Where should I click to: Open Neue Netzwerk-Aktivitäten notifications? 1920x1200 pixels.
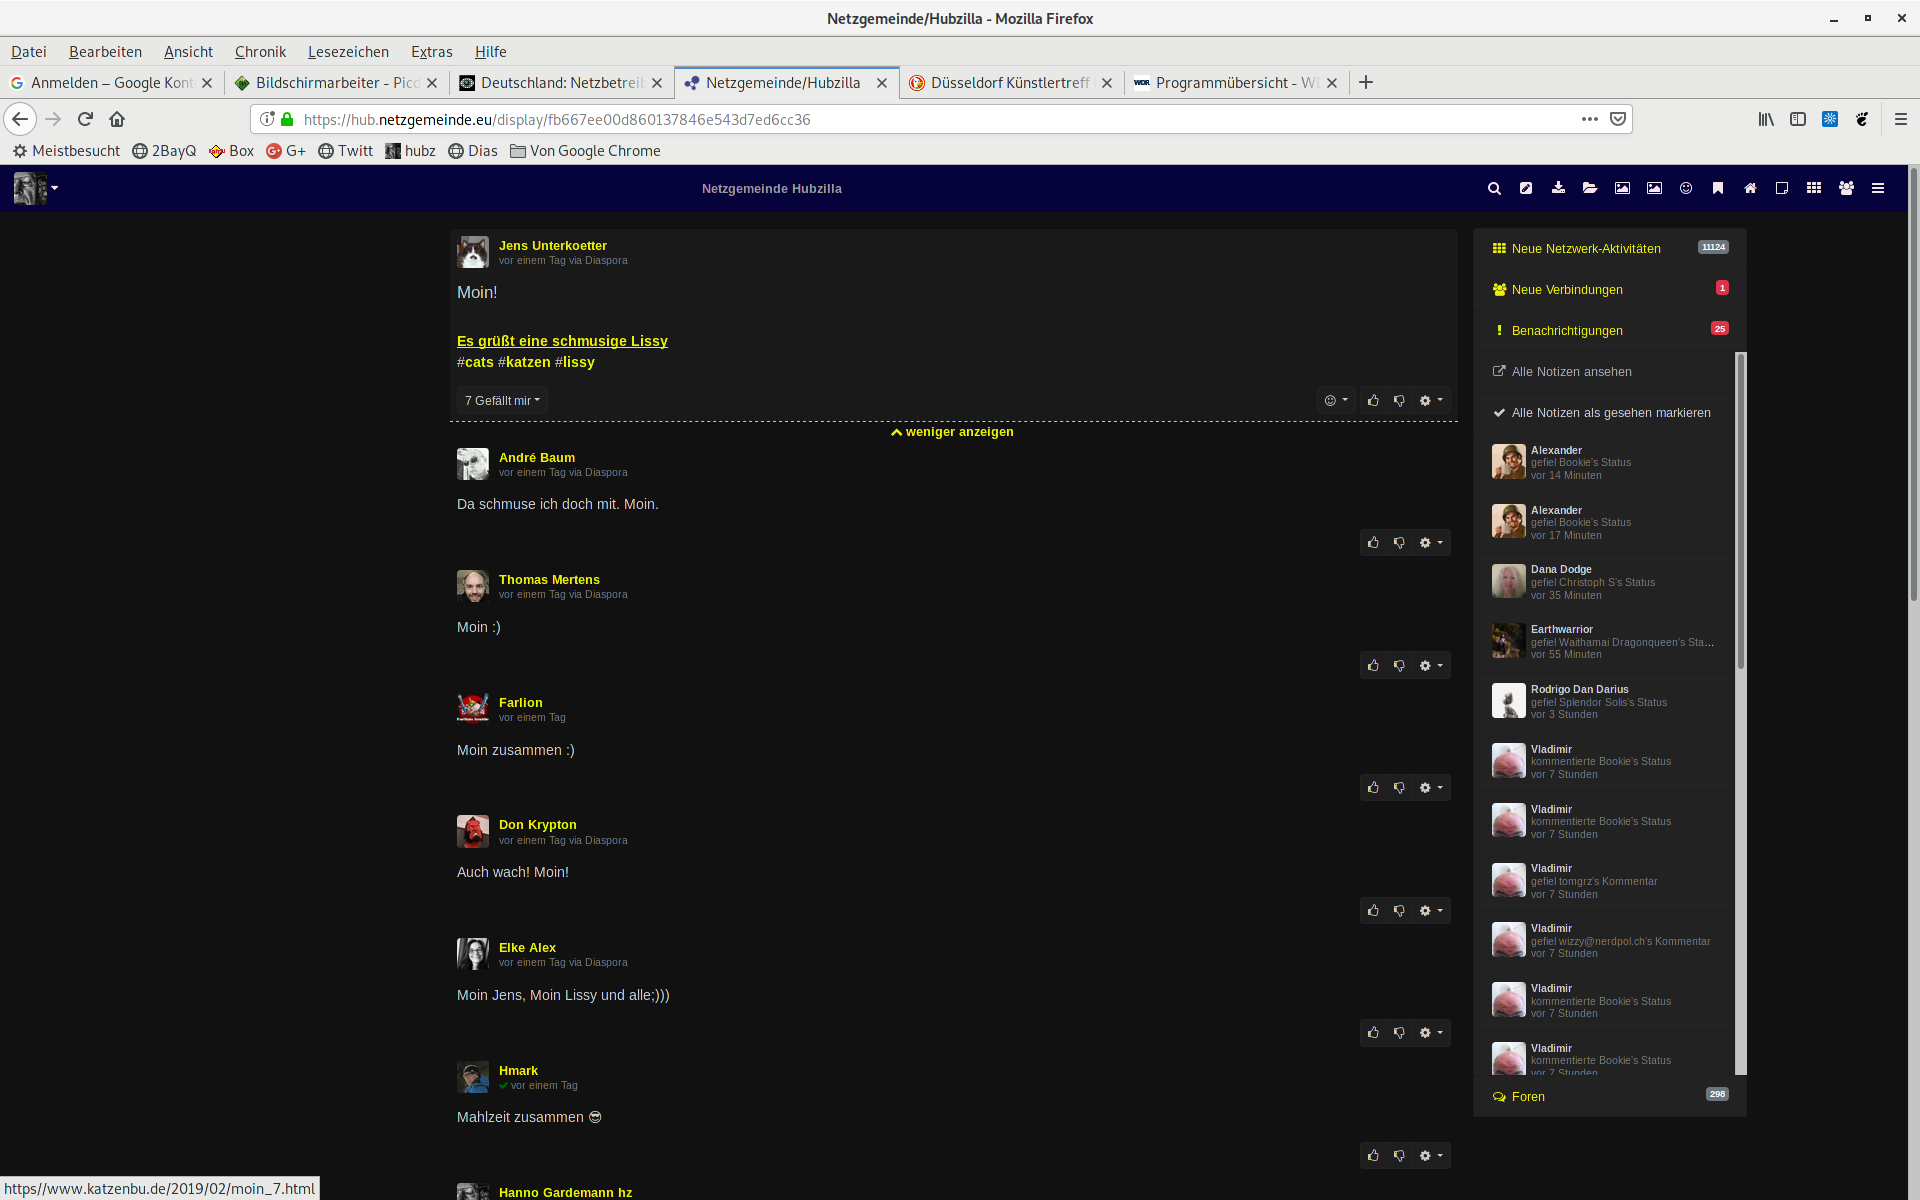tap(1610, 249)
